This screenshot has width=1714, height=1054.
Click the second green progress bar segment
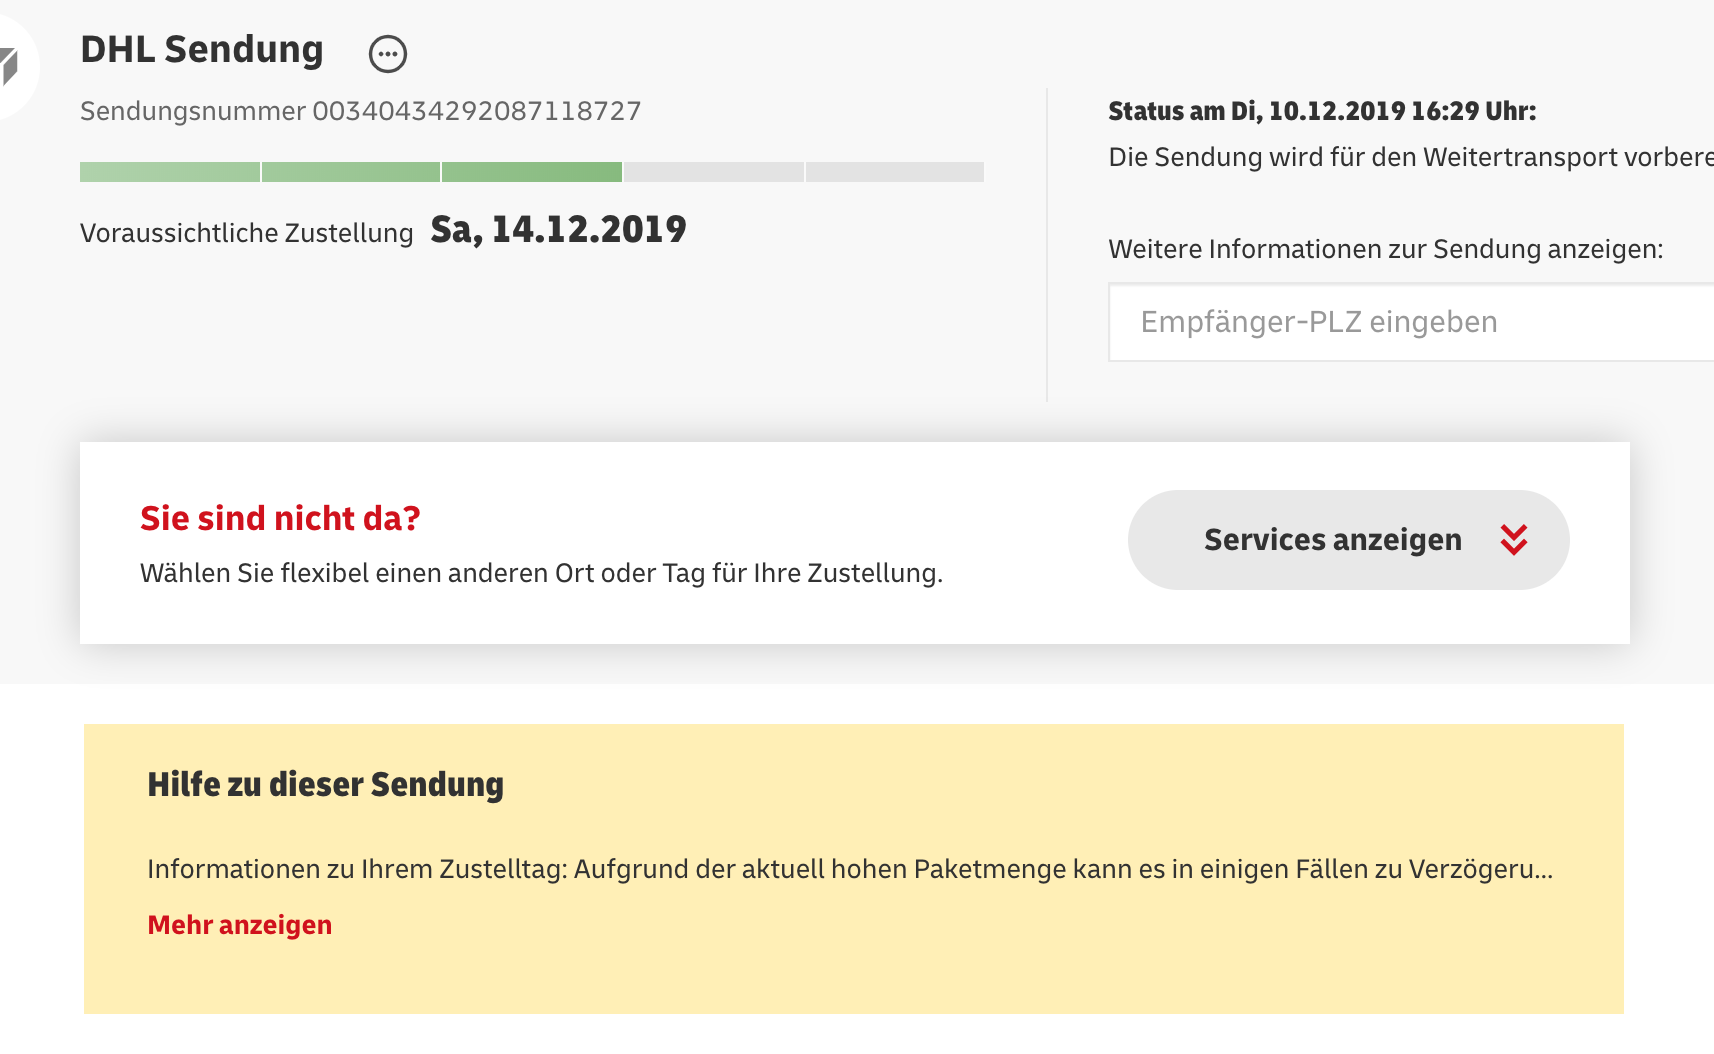click(351, 172)
